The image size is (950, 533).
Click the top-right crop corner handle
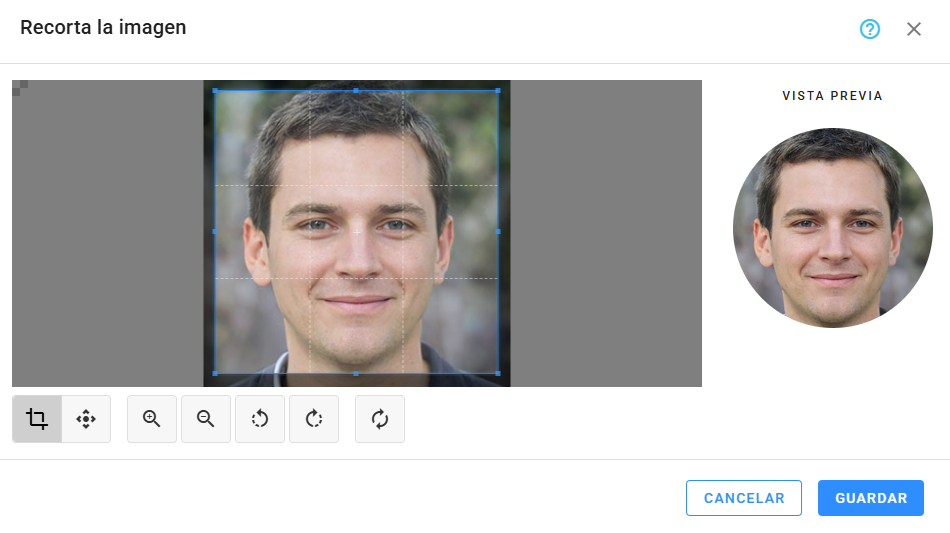click(x=498, y=90)
